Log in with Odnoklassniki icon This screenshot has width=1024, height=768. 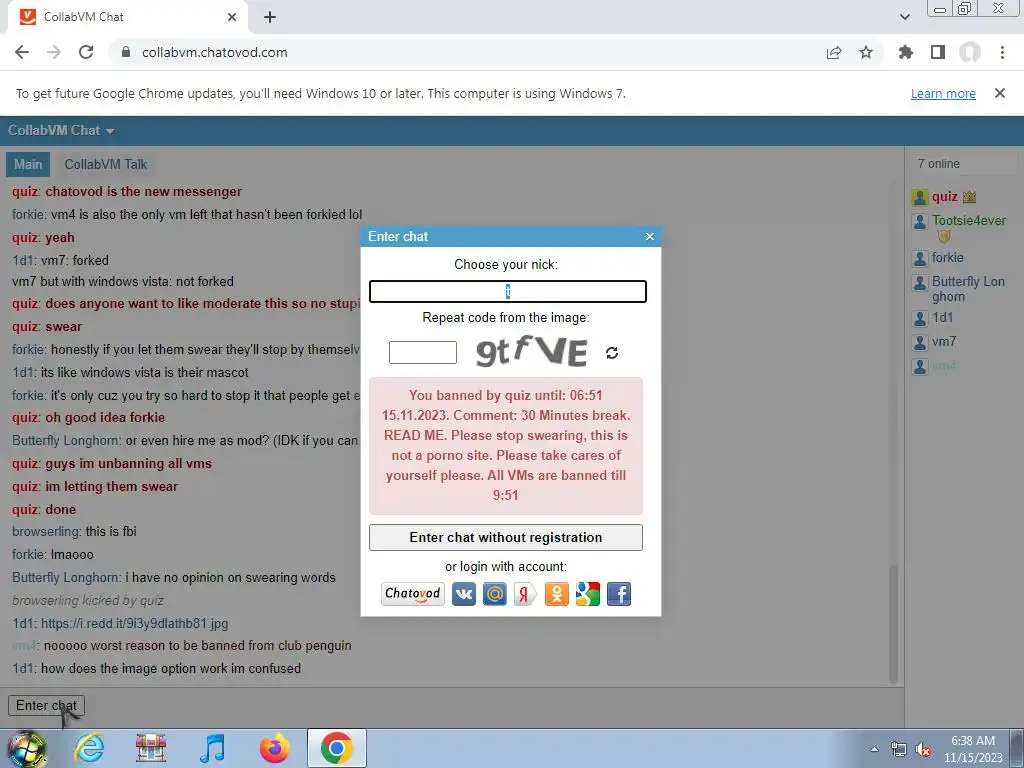tap(556, 594)
